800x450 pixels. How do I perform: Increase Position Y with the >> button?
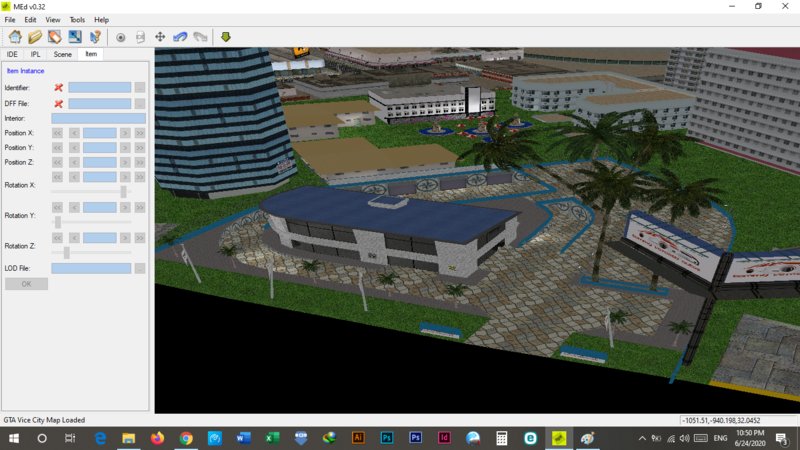click(x=140, y=148)
